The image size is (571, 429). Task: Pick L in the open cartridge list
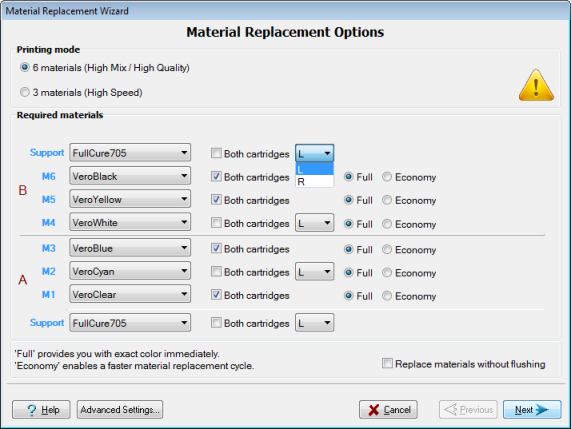pos(315,170)
